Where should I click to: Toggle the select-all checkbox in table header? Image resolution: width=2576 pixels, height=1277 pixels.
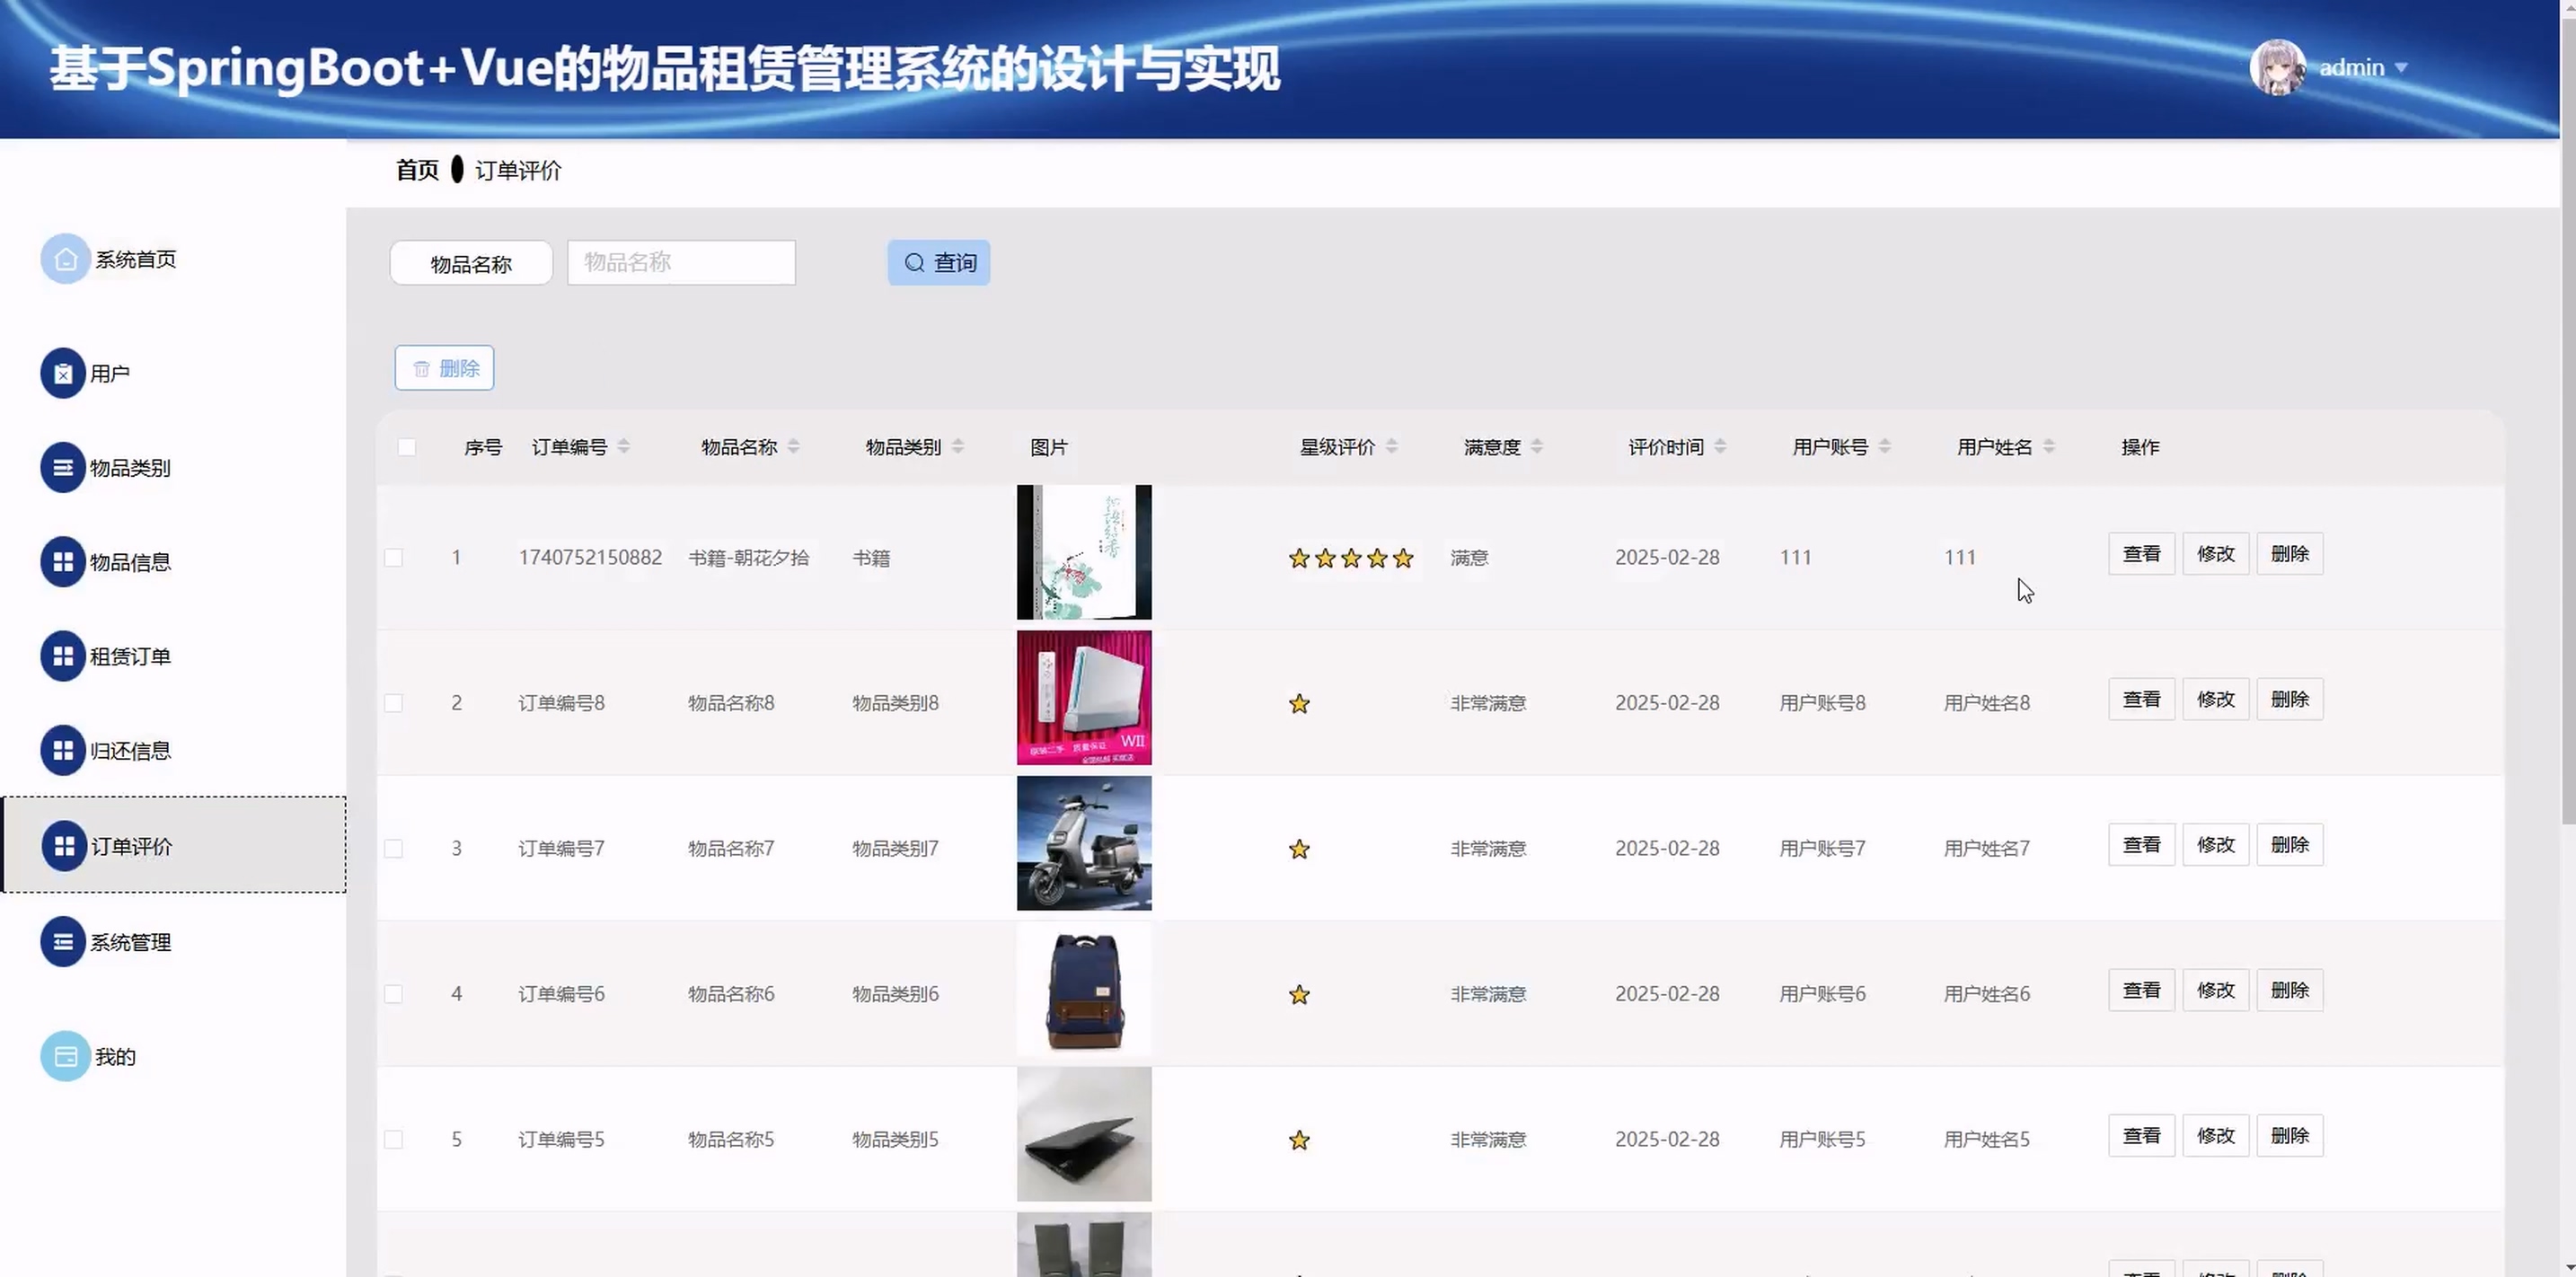[x=406, y=447]
